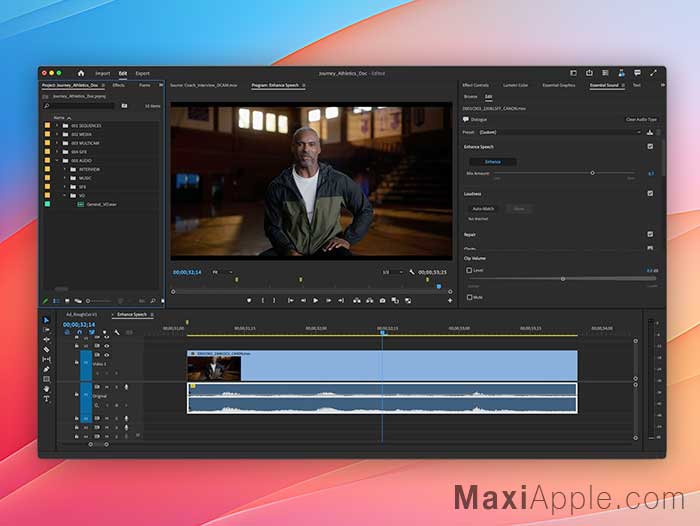Expand the 003 MULTICAM bin
This screenshot has height=526, width=700.
point(57,143)
